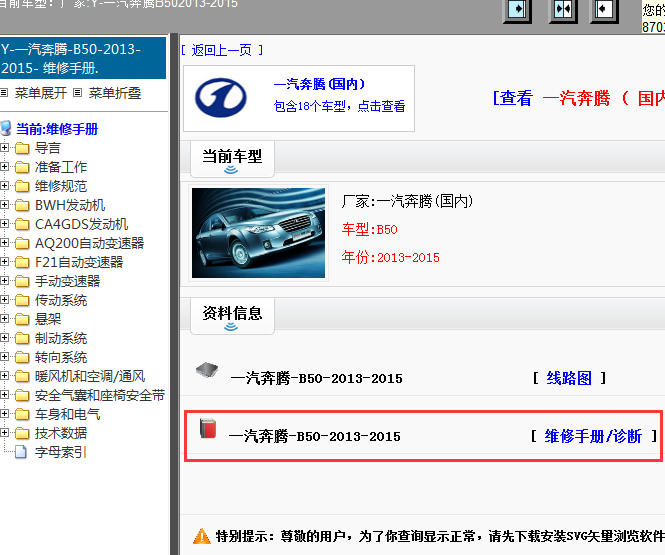The height and width of the screenshot is (555, 665).
Task: Click the F21自动变速器 folder icon
Action: 22,262
